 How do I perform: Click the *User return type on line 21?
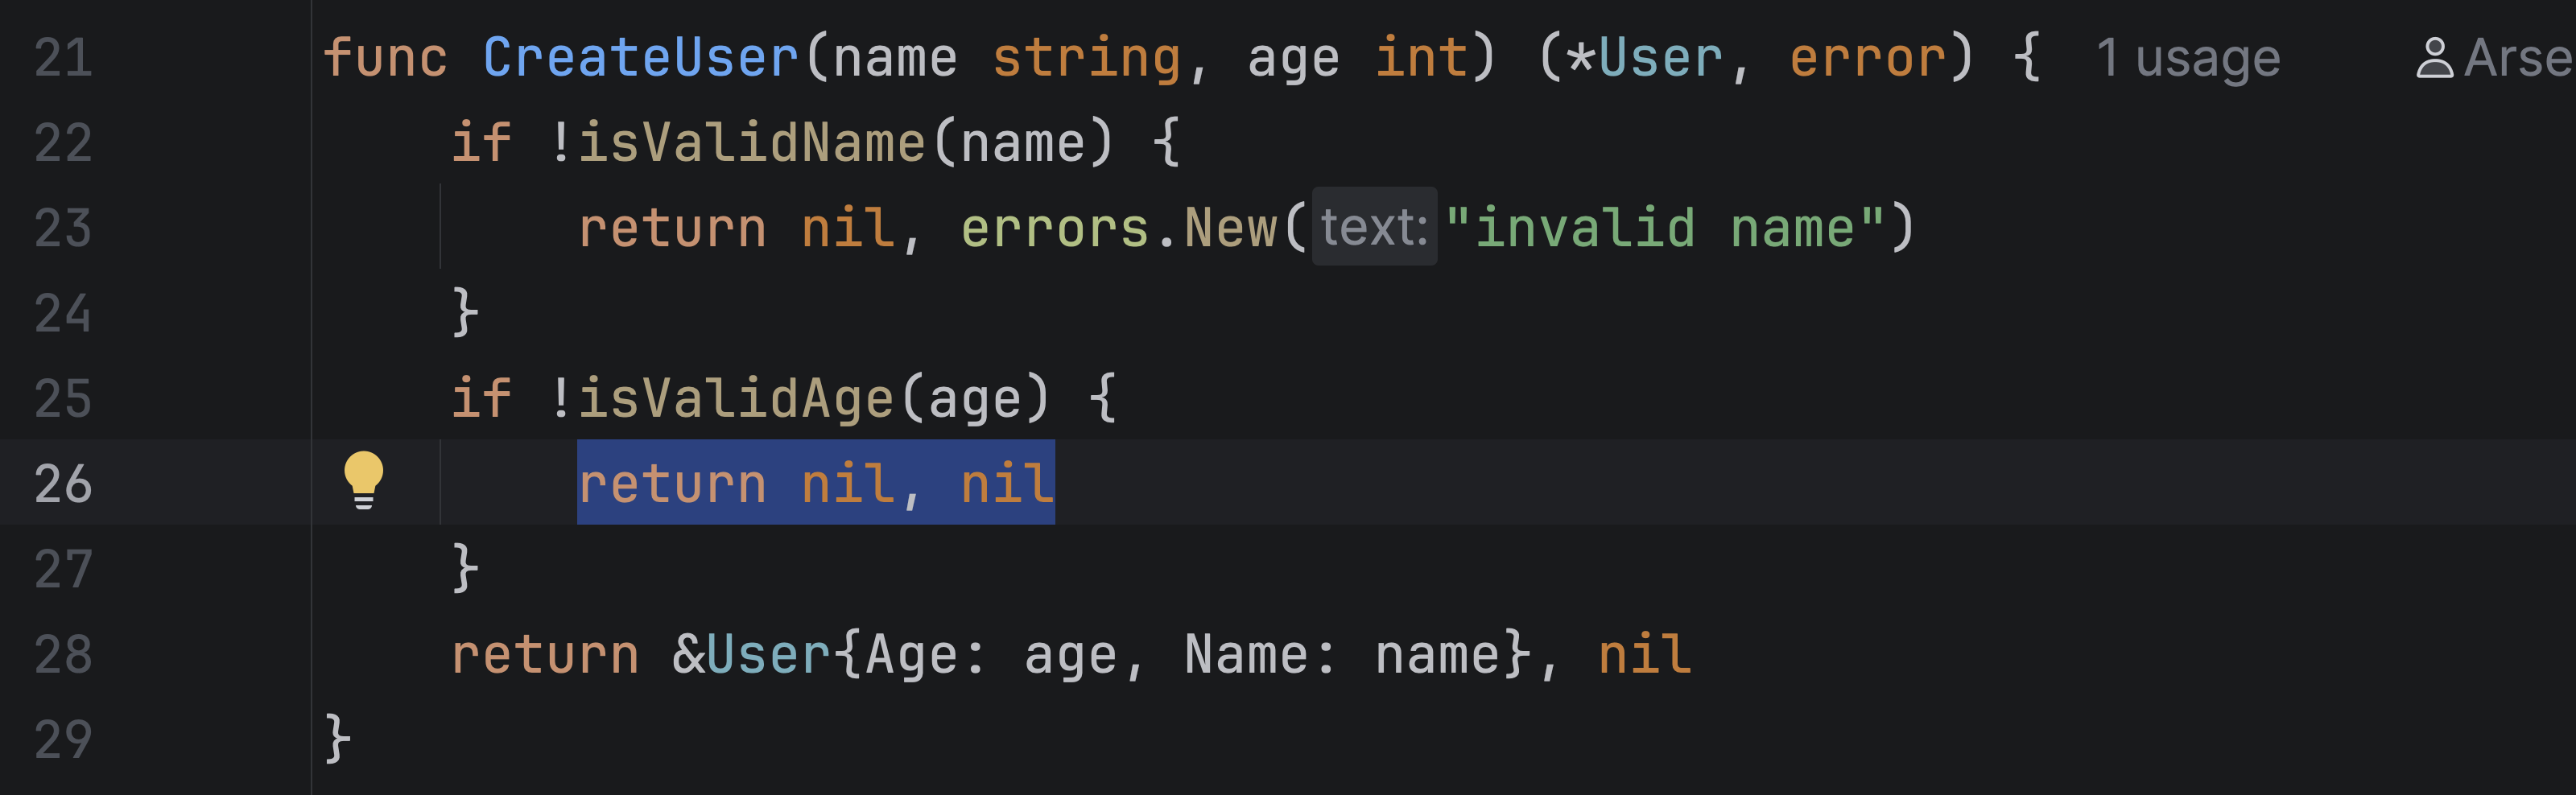point(1645,58)
